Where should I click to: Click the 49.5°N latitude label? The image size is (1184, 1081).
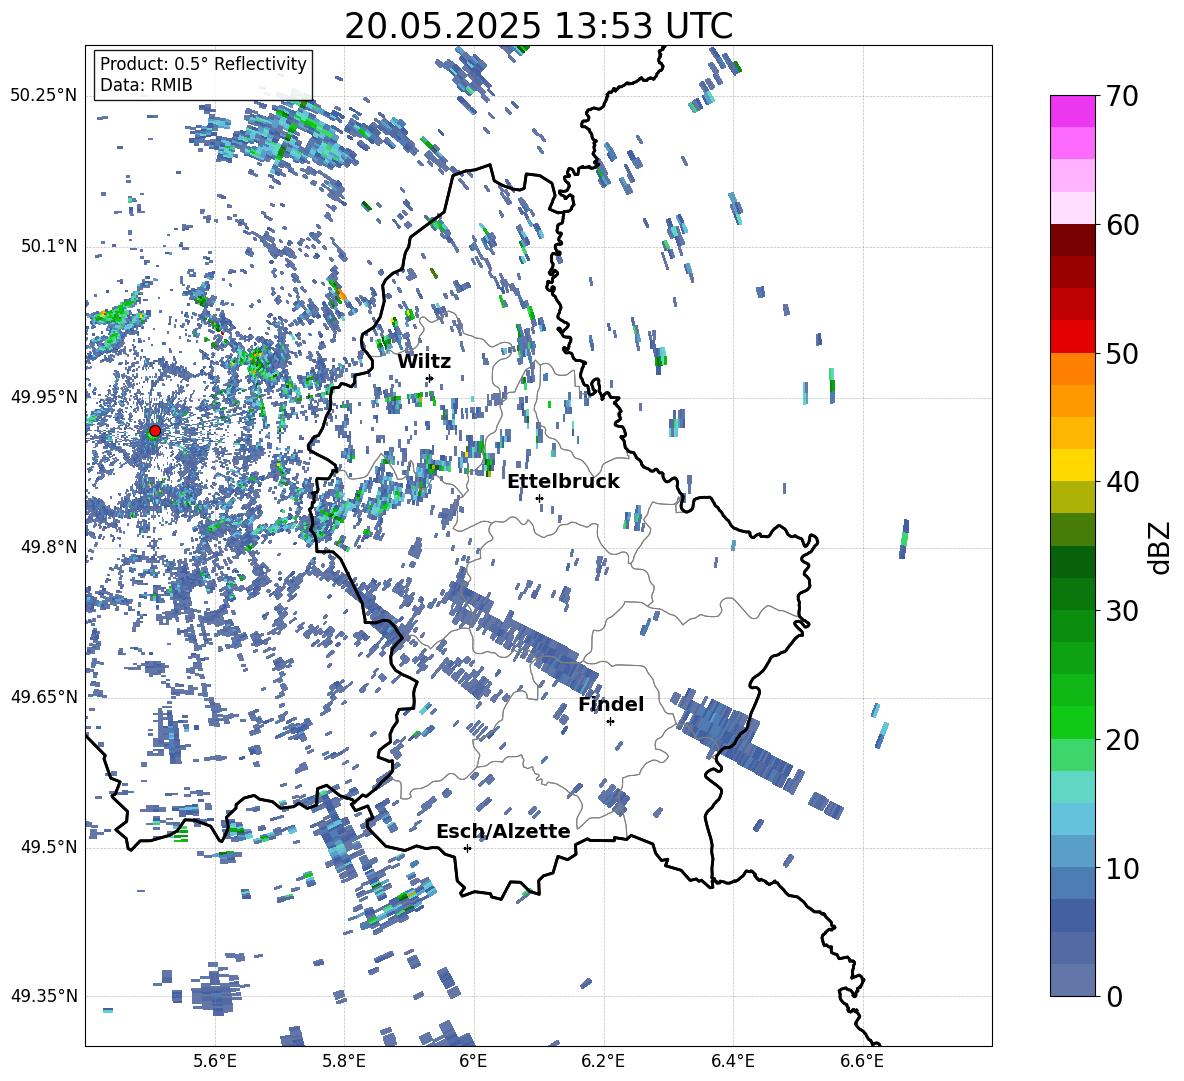click(49, 847)
